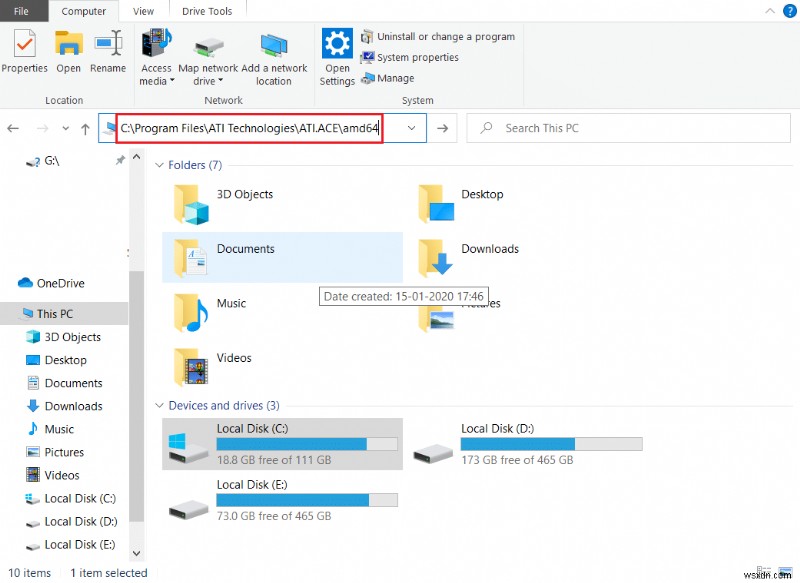Collapse the ribbon with the chevron
The image size is (800, 583).
click(770, 11)
